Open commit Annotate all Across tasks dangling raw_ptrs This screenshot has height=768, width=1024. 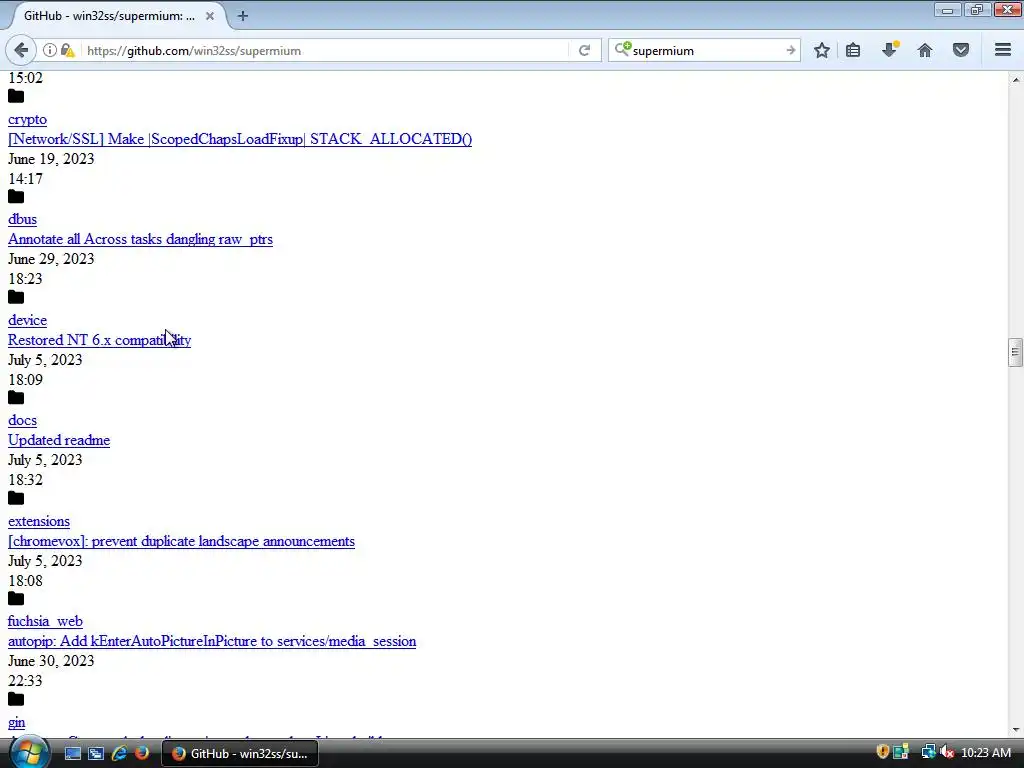click(x=140, y=239)
